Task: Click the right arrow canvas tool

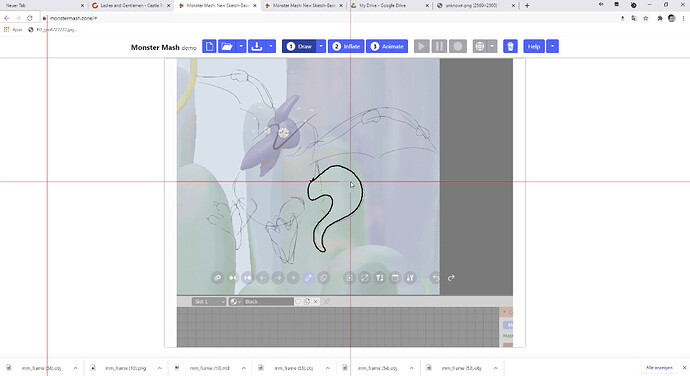Action: point(278,278)
